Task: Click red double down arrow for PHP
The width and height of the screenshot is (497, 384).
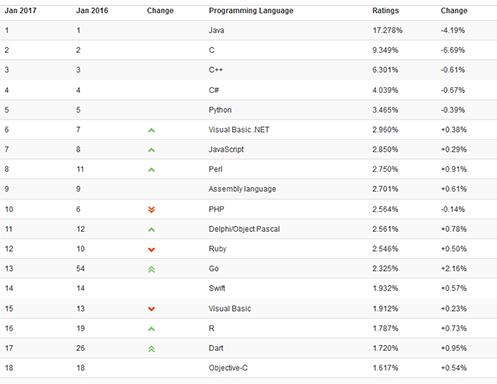Action: (151, 210)
